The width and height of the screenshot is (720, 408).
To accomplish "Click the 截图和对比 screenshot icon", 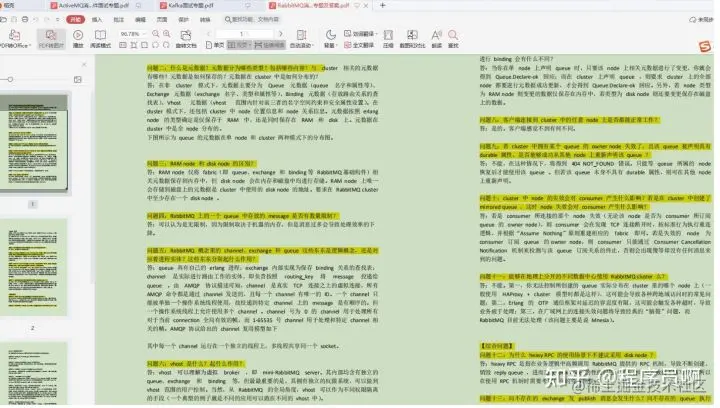I will pos(412,35).
